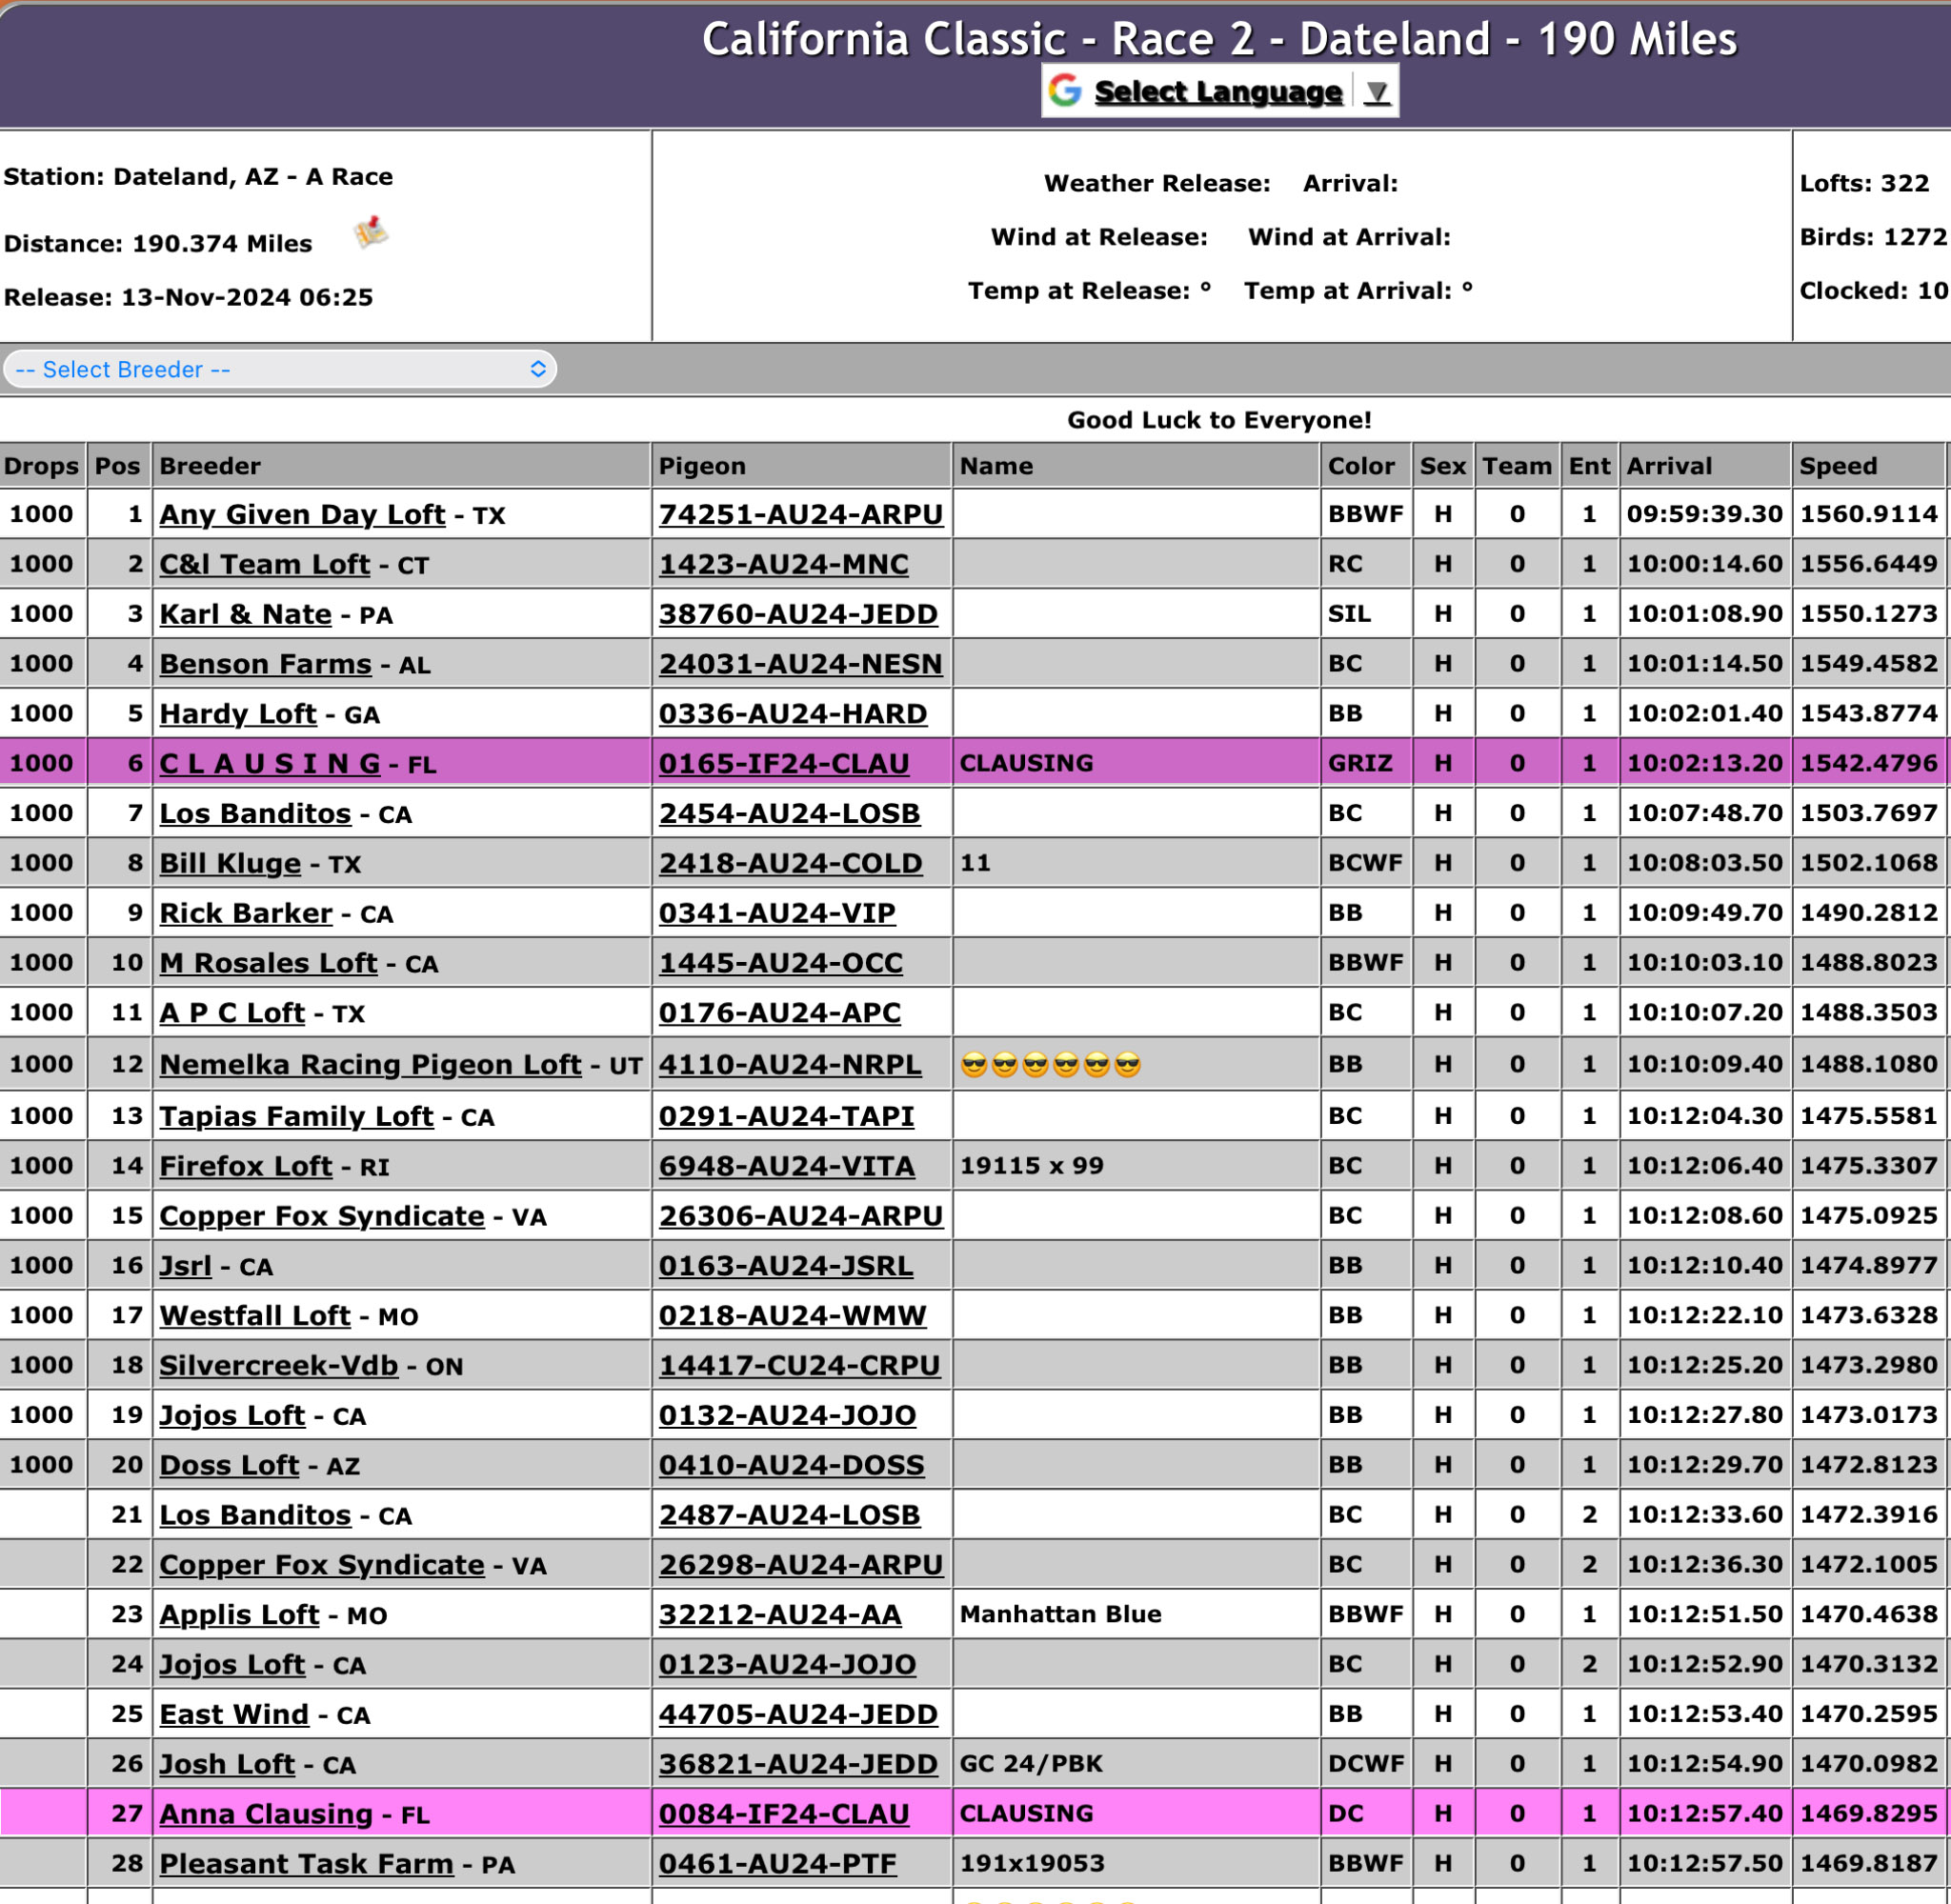Select the GRIZ color cell
This screenshot has width=1951, height=1904.
click(x=1366, y=763)
